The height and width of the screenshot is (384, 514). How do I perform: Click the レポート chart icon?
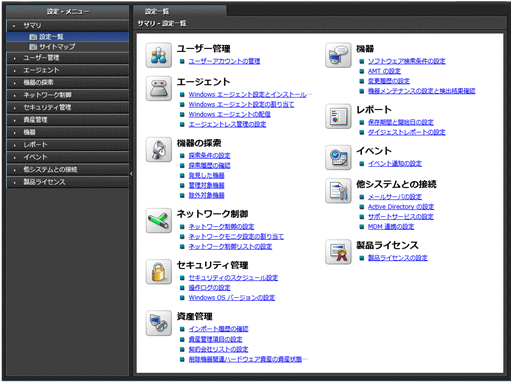pyautogui.click(x=338, y=116)
